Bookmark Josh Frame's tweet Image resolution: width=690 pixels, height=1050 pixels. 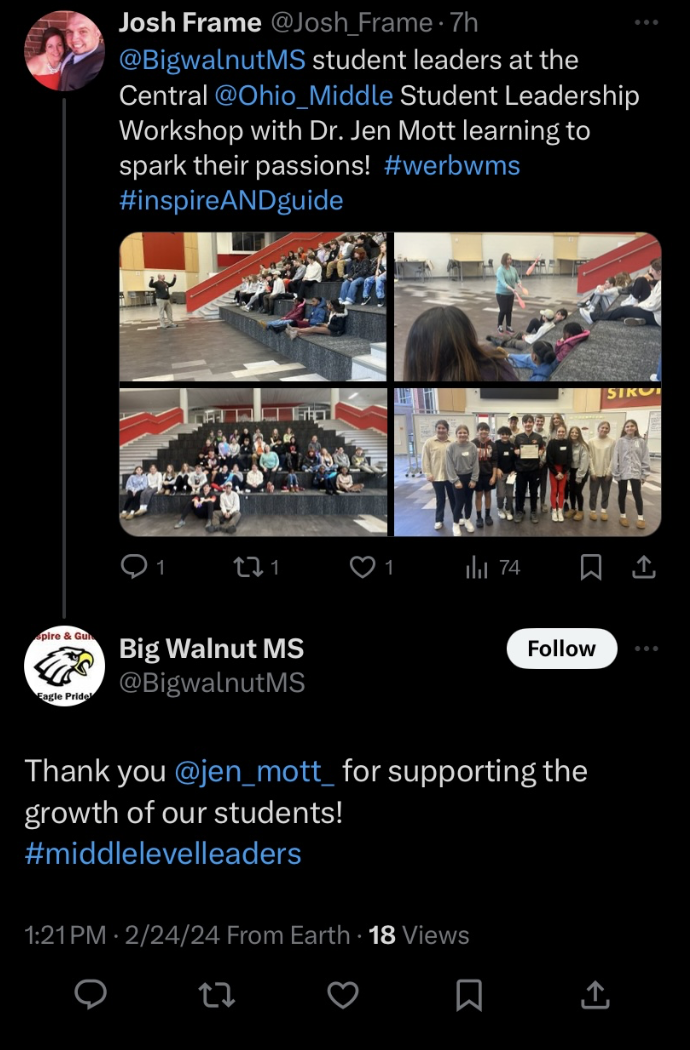tap(590, 568)
